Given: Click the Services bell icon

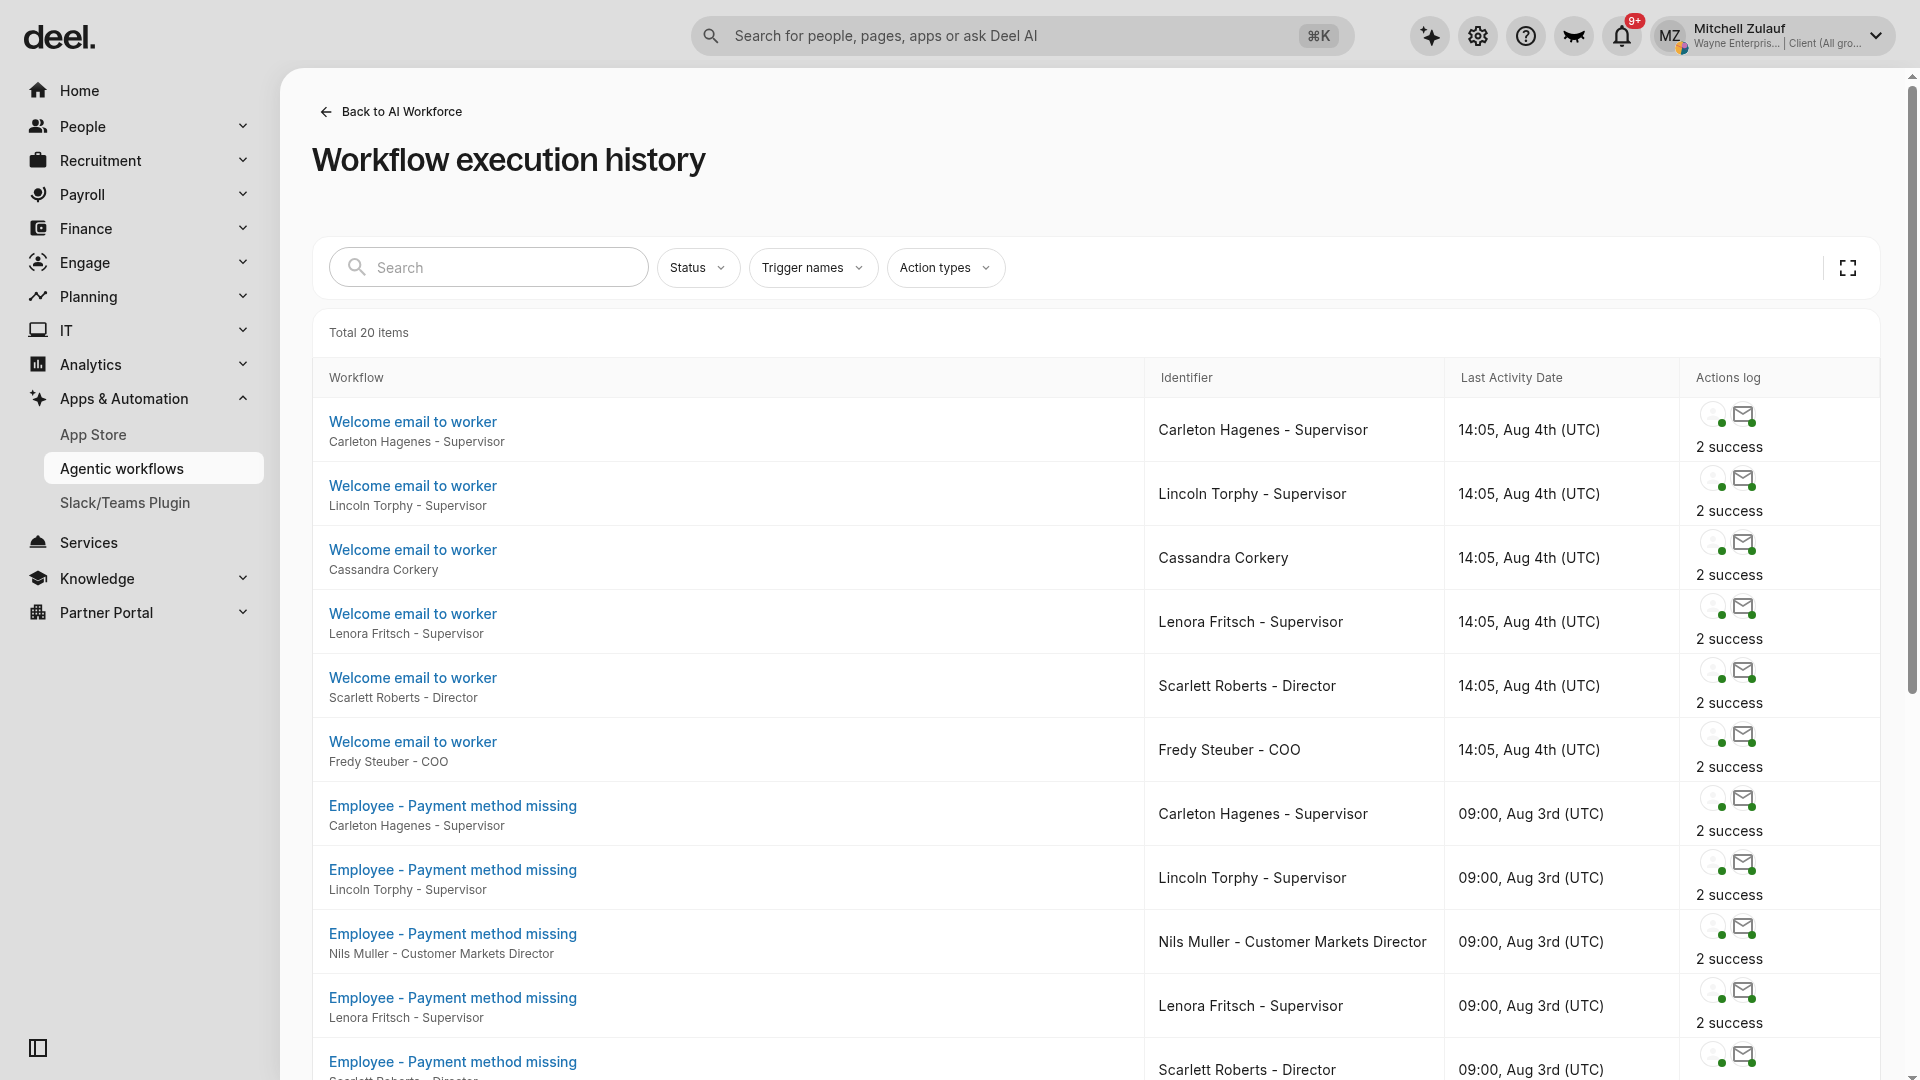Looking at the screenshot, I should (x=38, y=543).
